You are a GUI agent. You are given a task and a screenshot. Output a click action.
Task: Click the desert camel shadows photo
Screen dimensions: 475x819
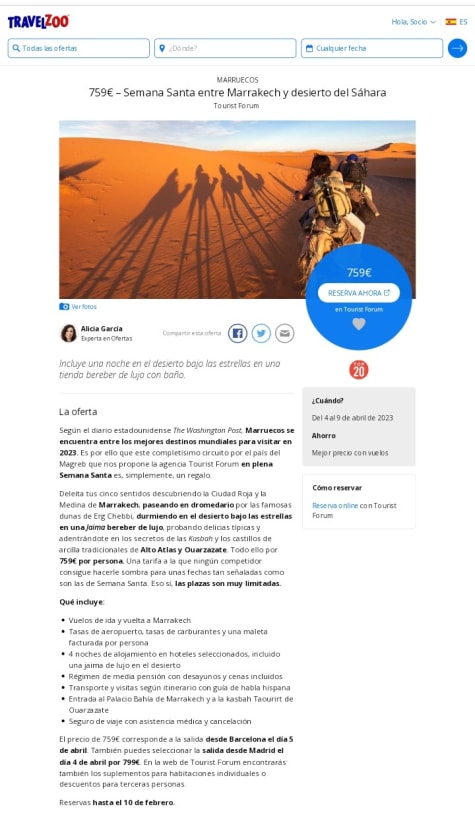point(183,209)
